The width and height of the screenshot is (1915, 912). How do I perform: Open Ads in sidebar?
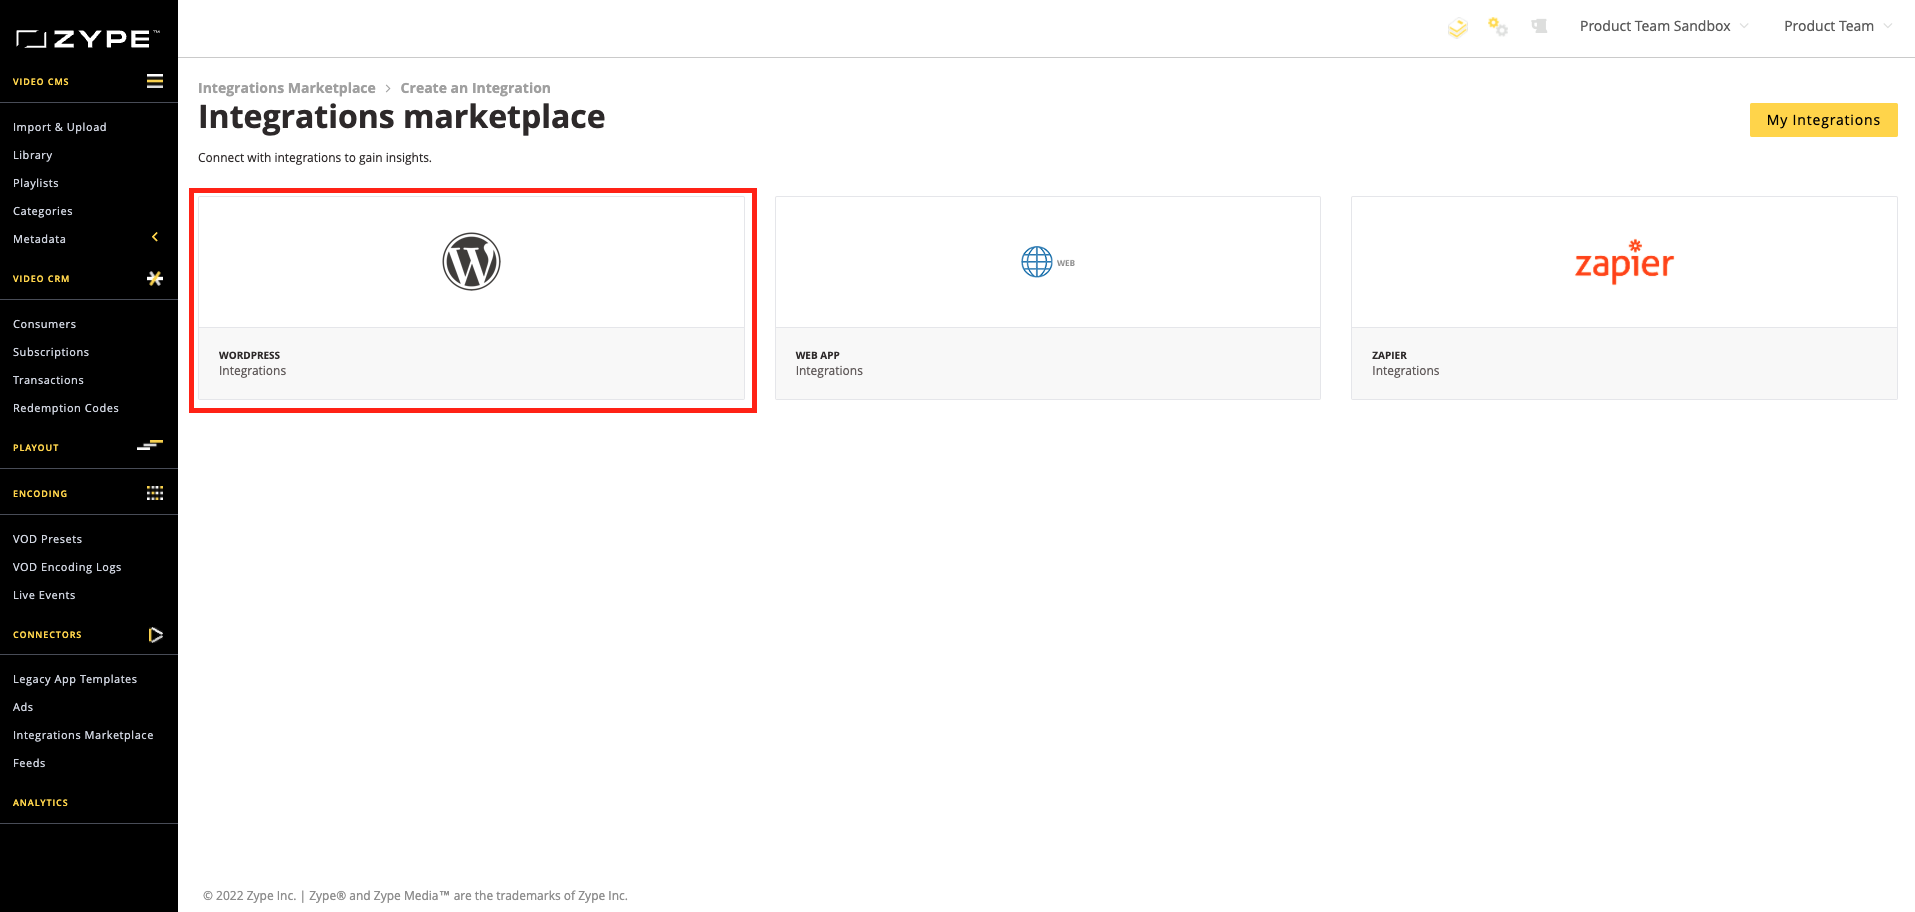coord(23,707)
